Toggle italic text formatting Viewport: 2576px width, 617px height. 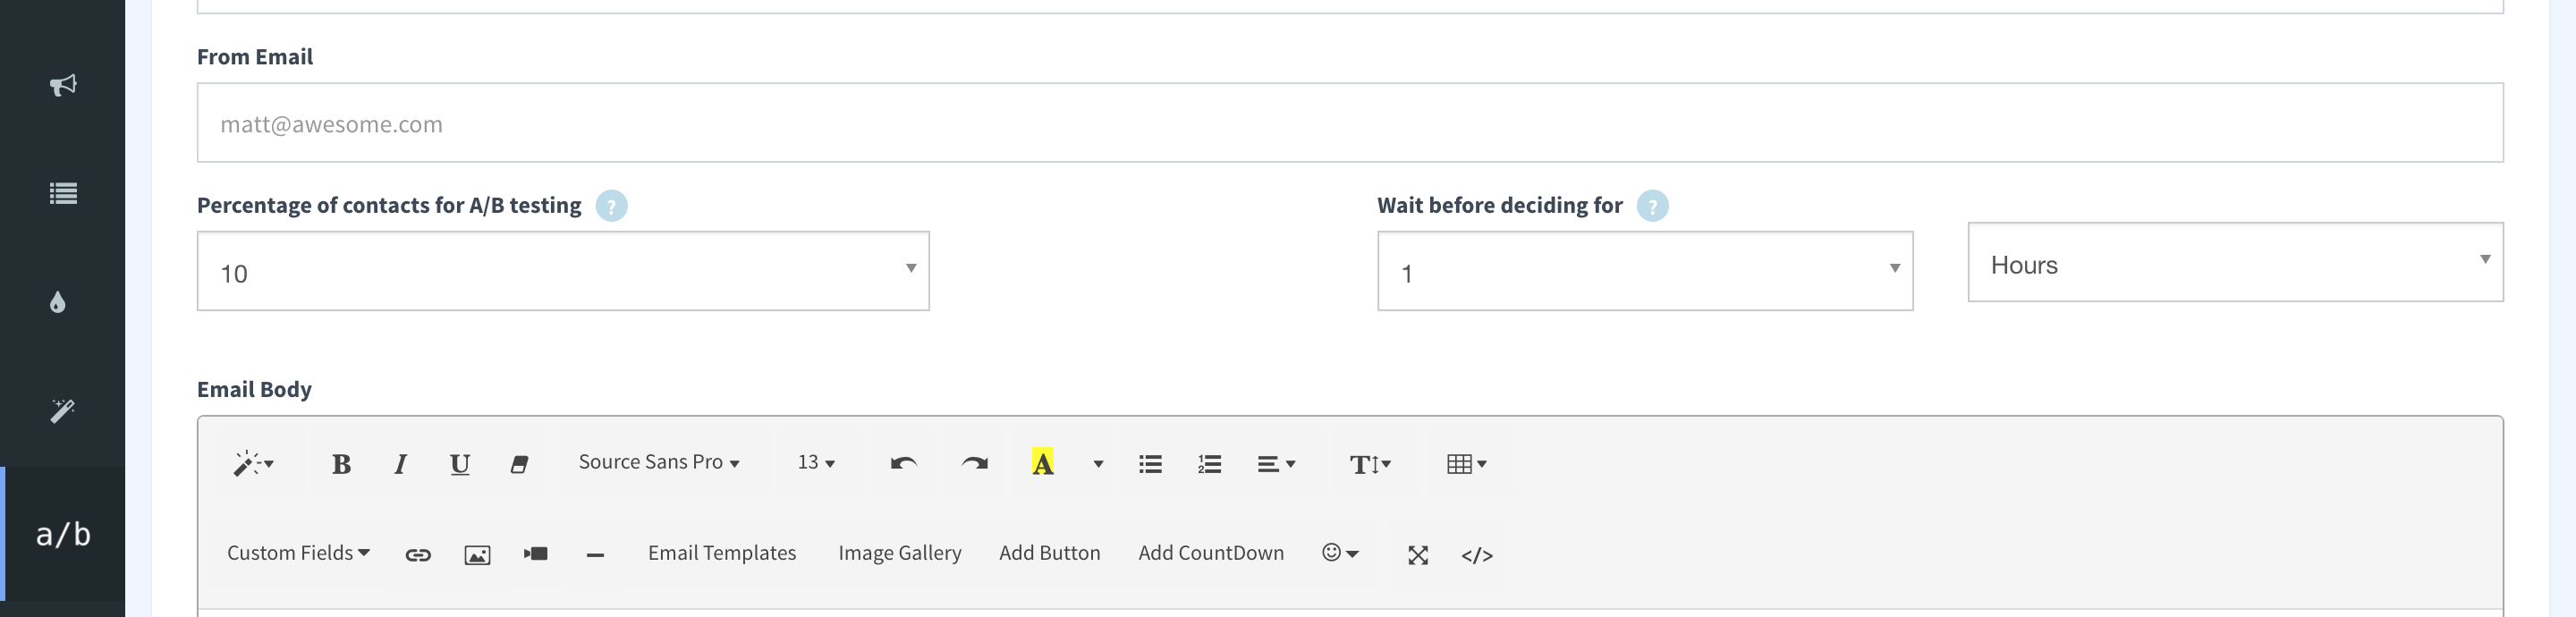(400, 464)
